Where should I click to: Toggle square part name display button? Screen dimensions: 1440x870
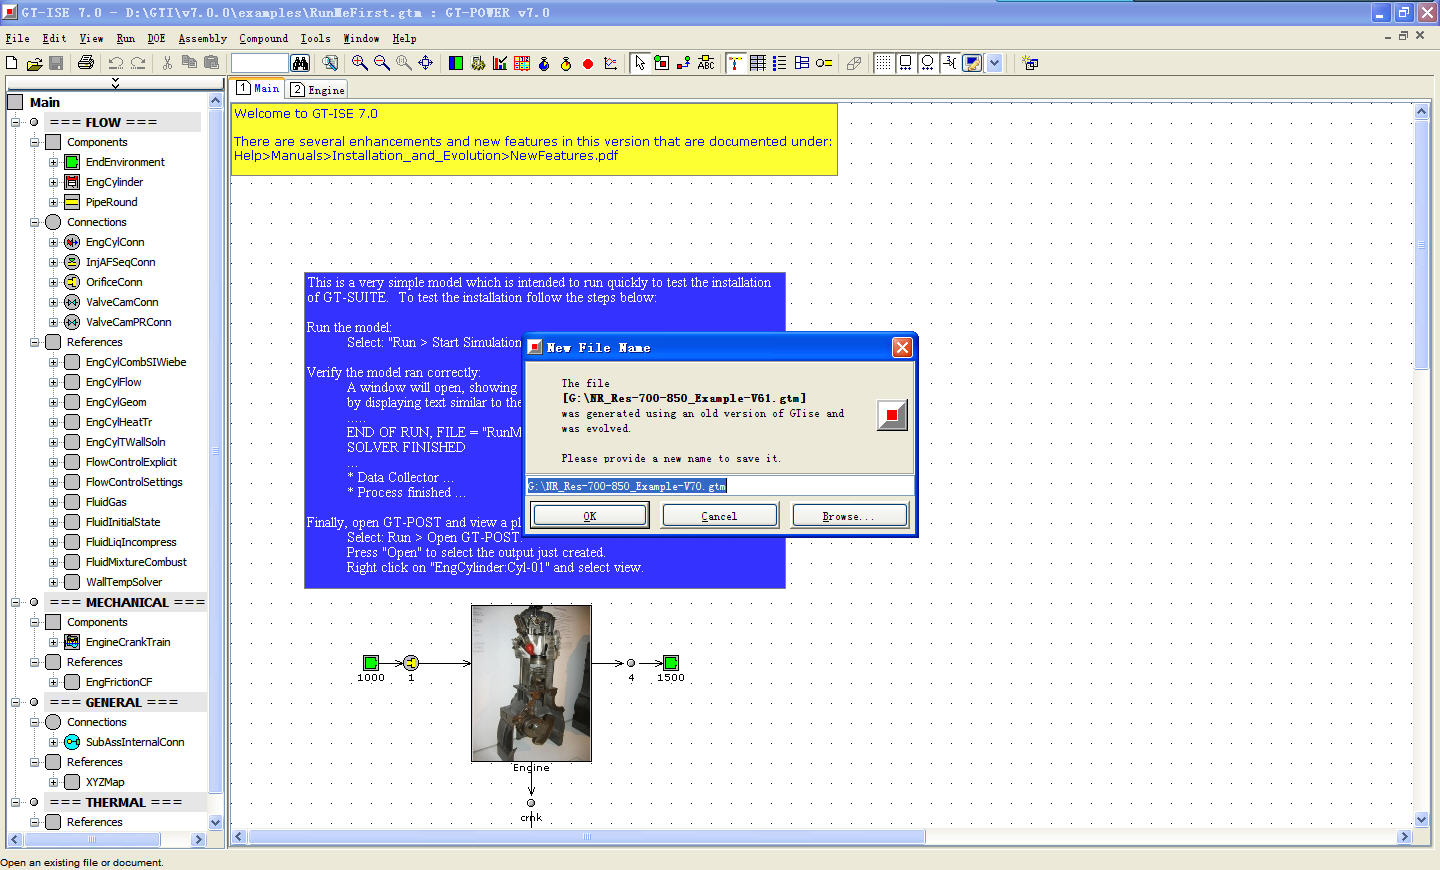point(906,63)
